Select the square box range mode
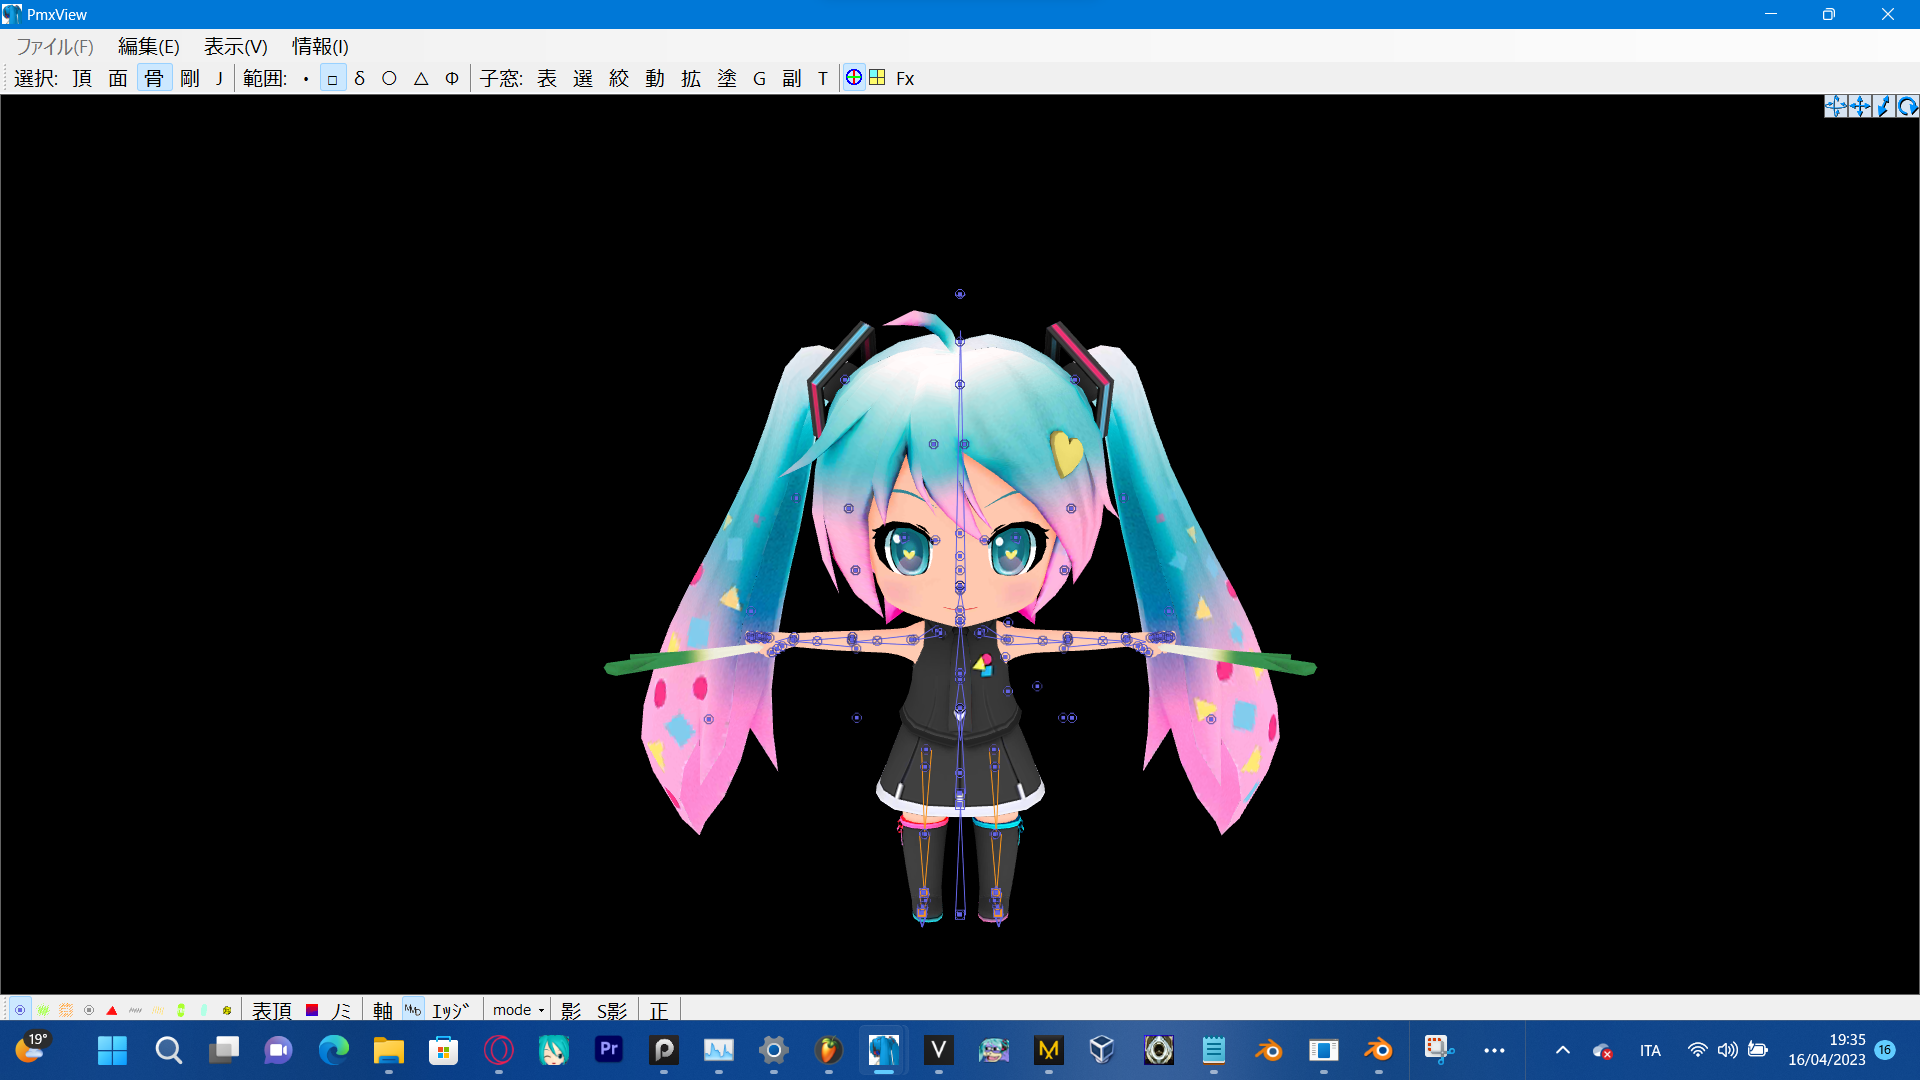 pyautogui.click(x=333, y=79)
